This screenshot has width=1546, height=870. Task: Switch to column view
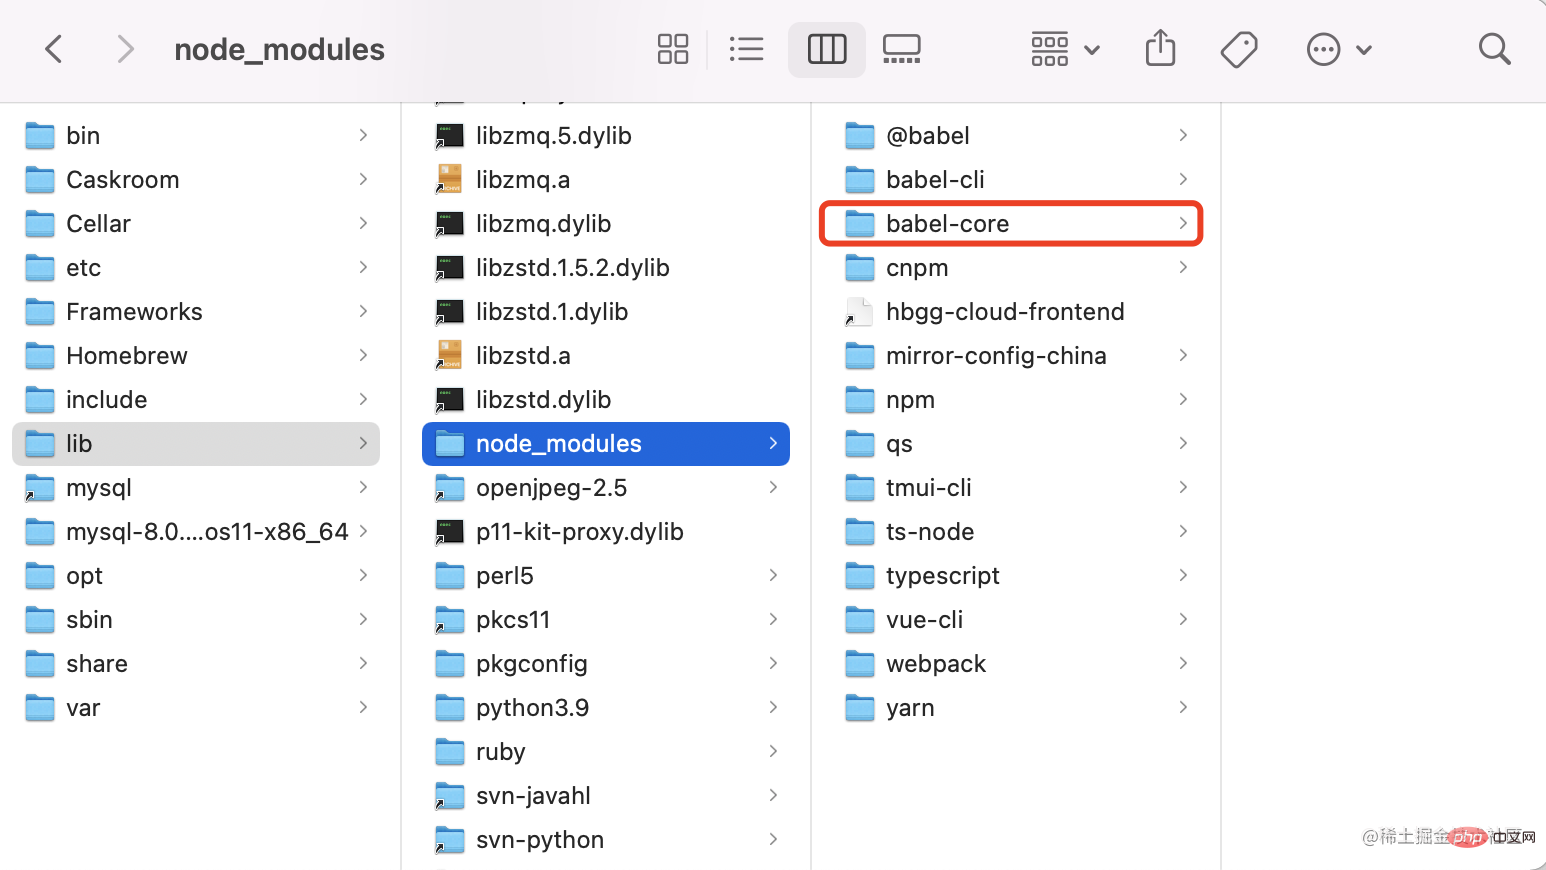tap(827, 49)
